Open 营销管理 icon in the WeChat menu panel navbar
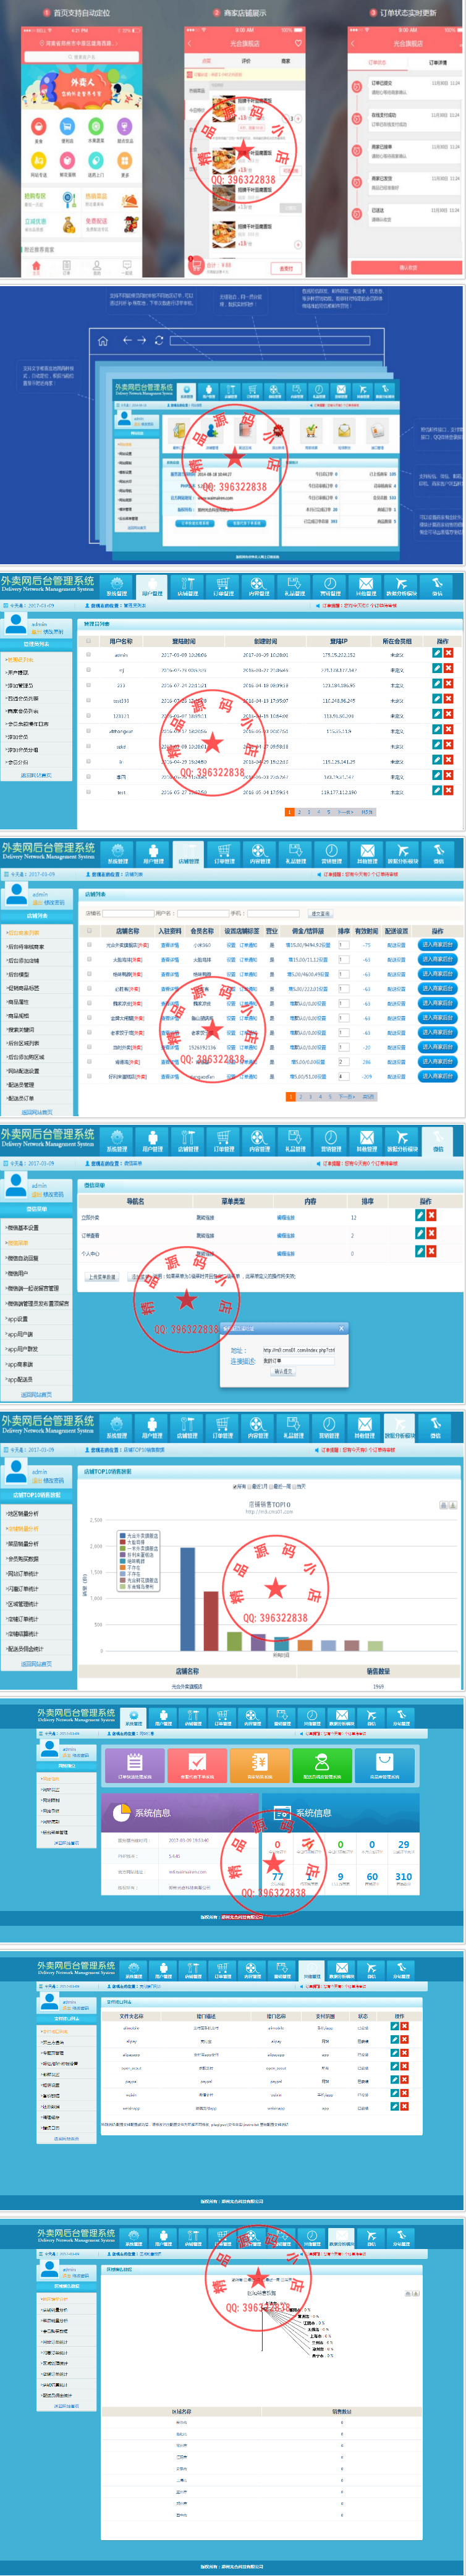The width and height of the screenshot is (466, 2576). pos(331,1141)
